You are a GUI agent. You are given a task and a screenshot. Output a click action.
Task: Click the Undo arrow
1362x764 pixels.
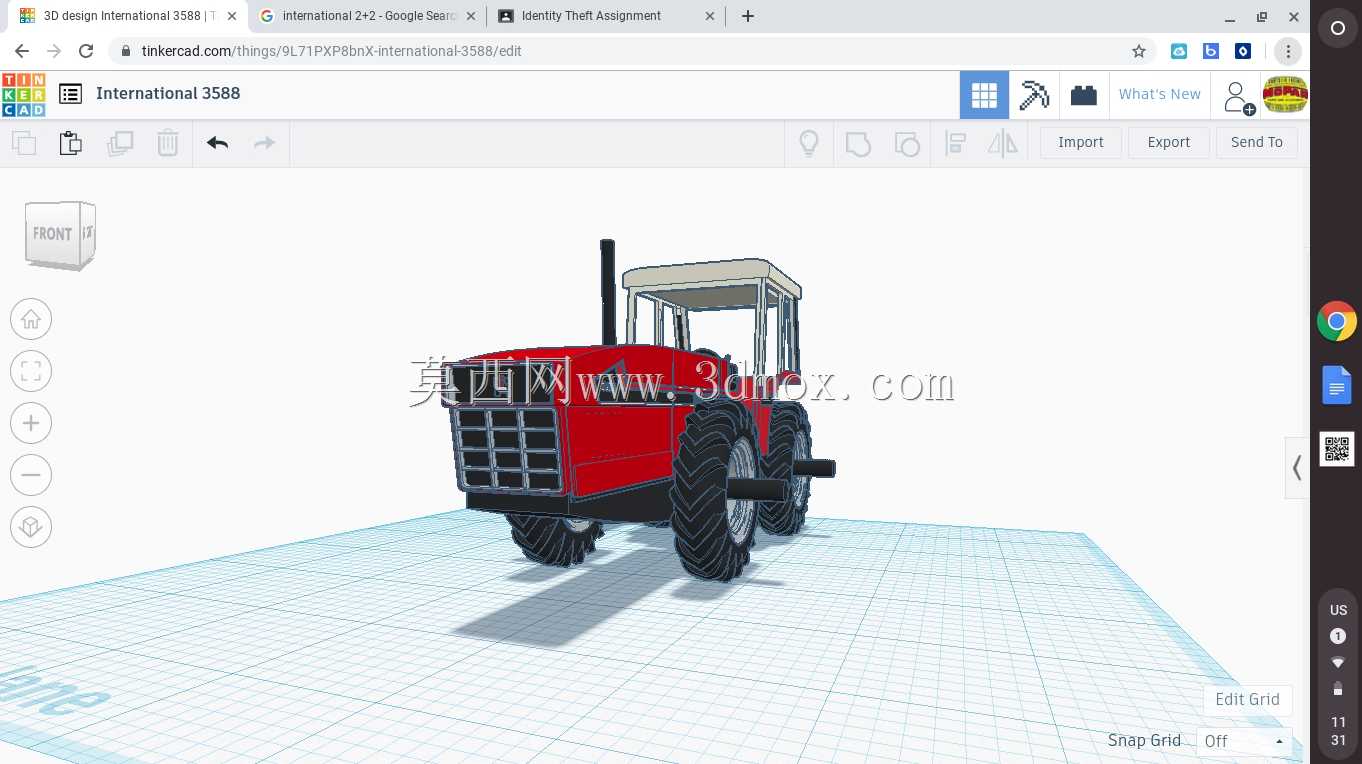point(218,143)
